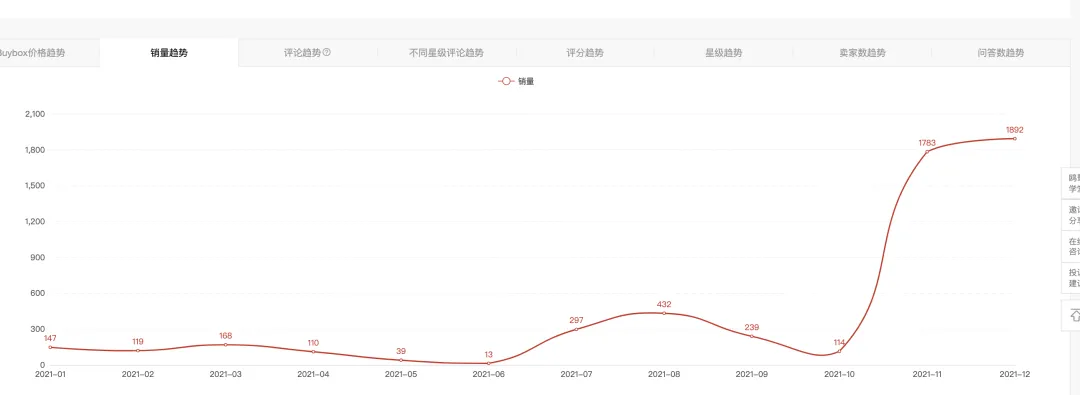
Task: Click the back-to-top arrow icon
Action: [1074, 316]
